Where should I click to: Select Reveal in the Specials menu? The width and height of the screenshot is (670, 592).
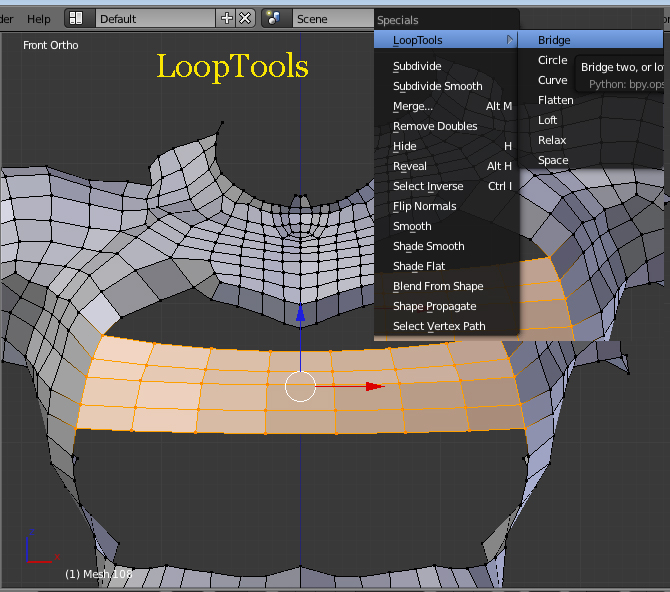[x=446, y=166]
